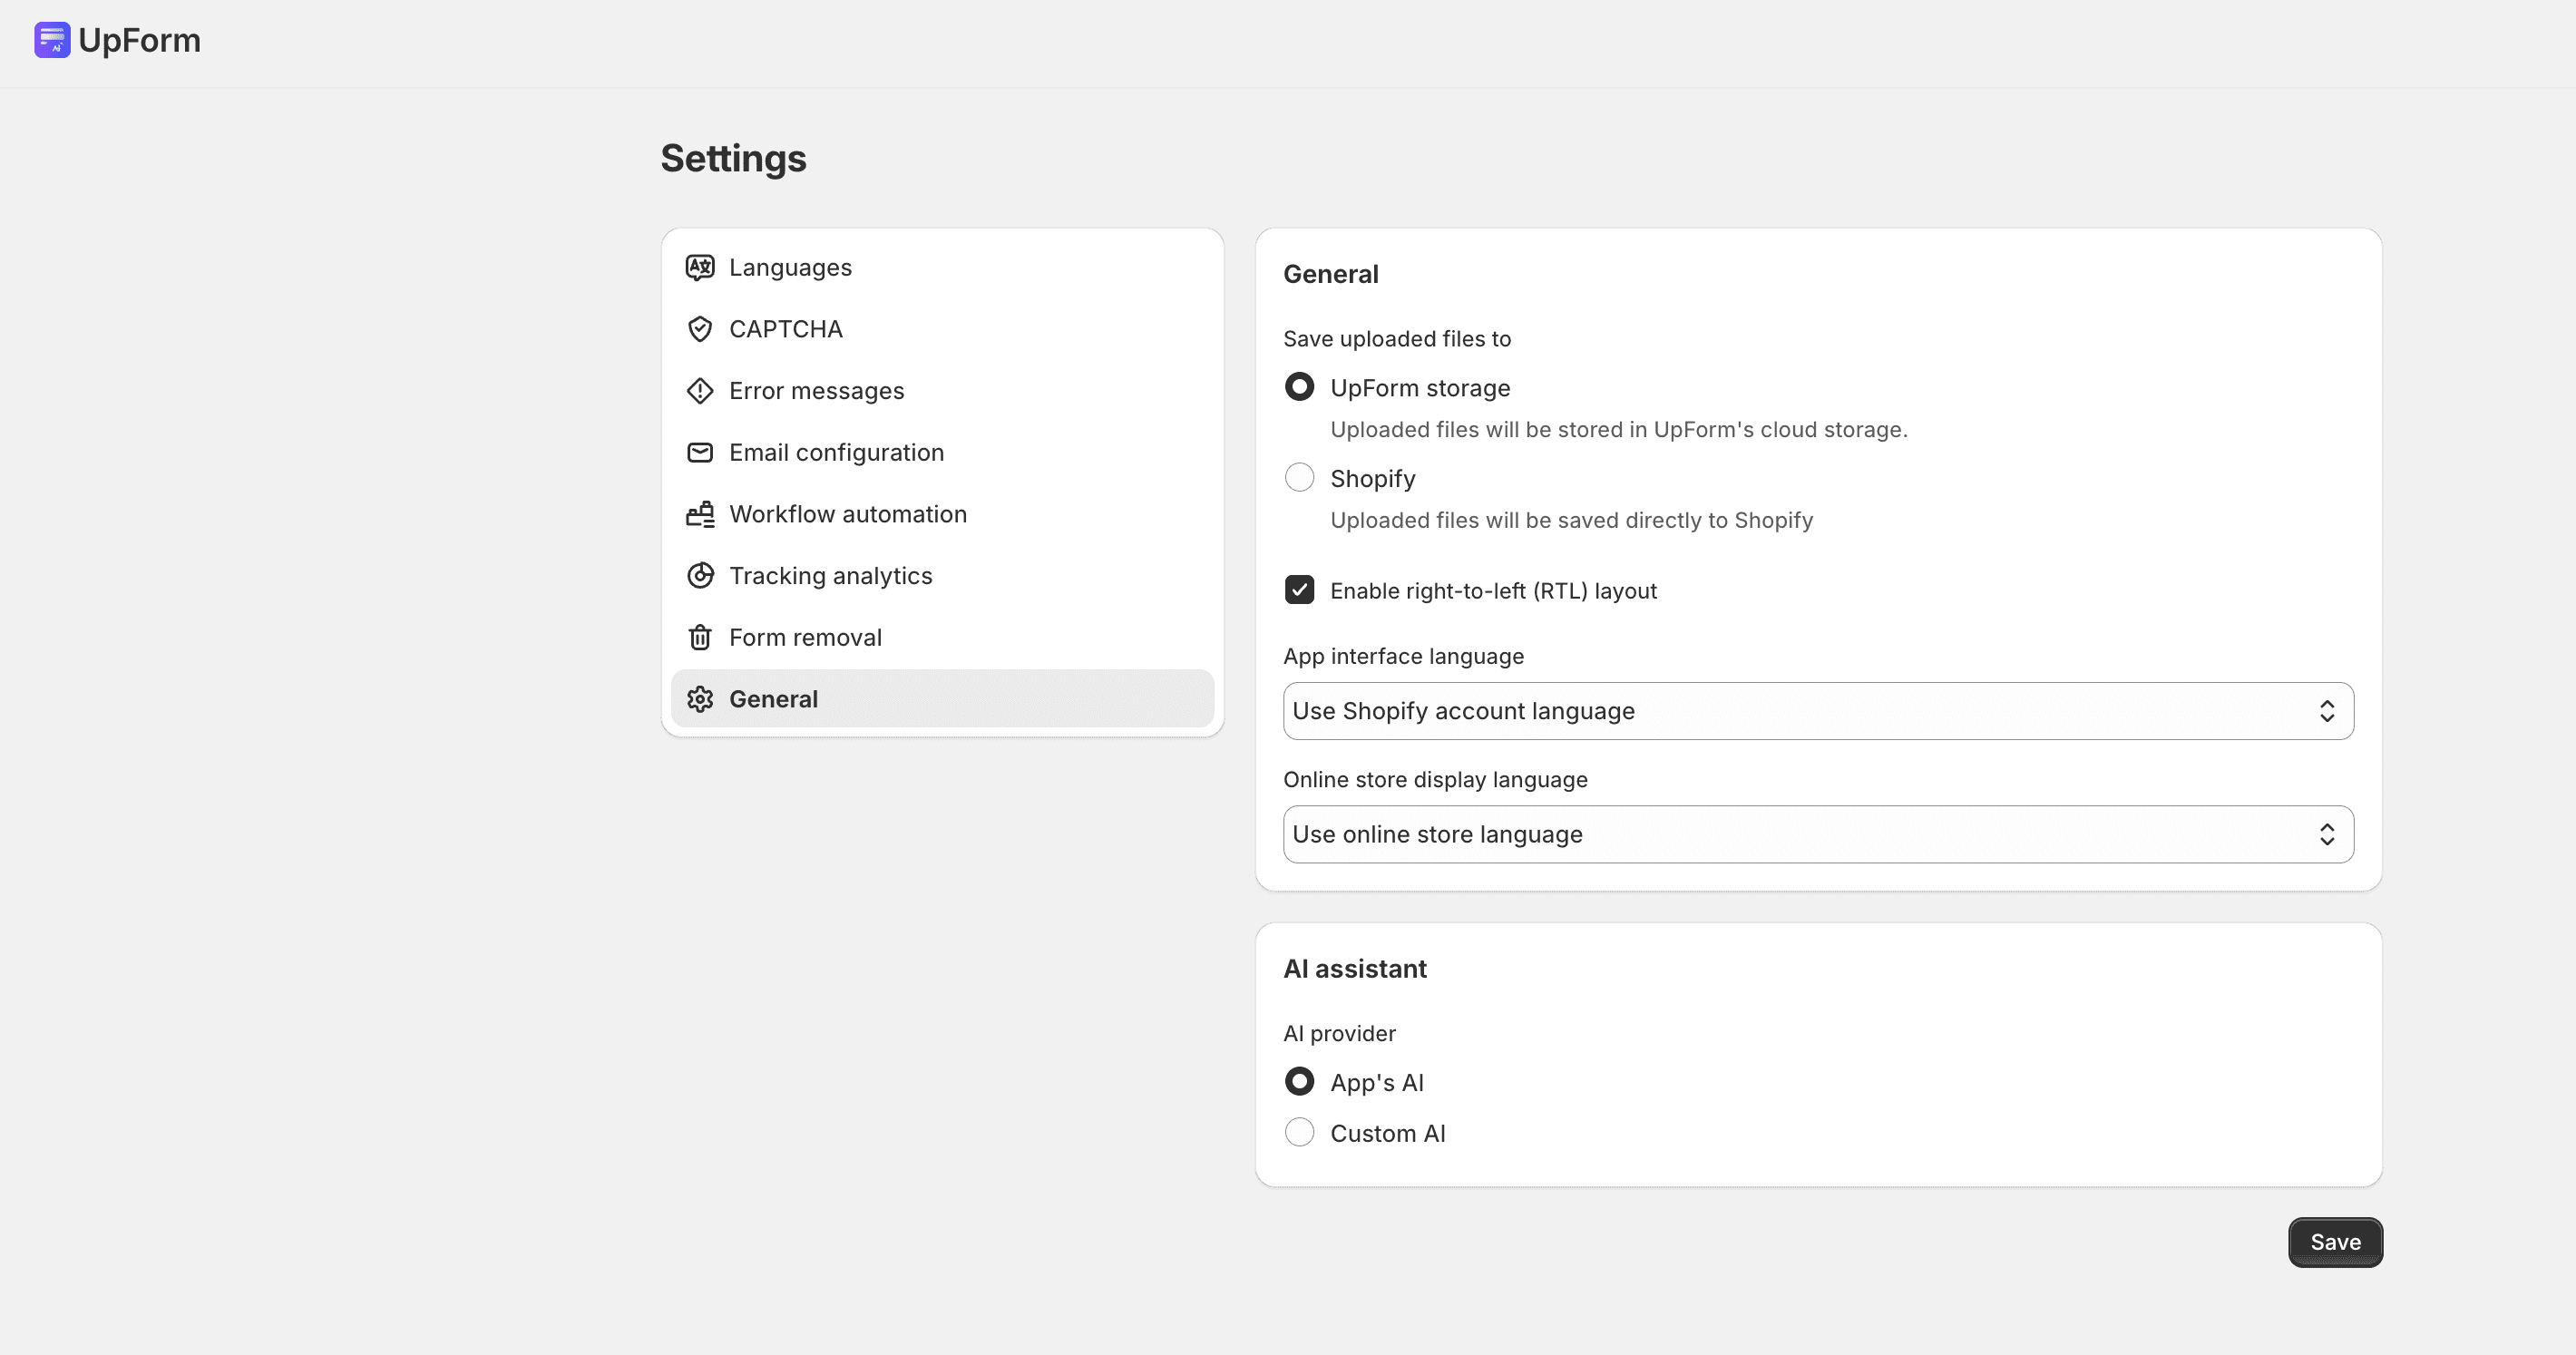Click the UpForm logo icon

pos(52,40)
